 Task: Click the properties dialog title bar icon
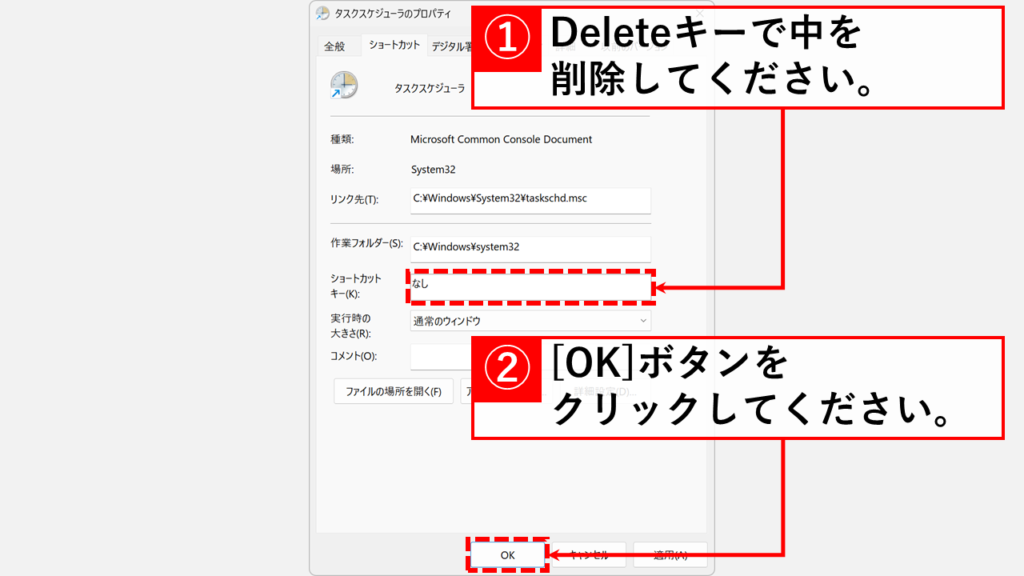coord(322,14)
